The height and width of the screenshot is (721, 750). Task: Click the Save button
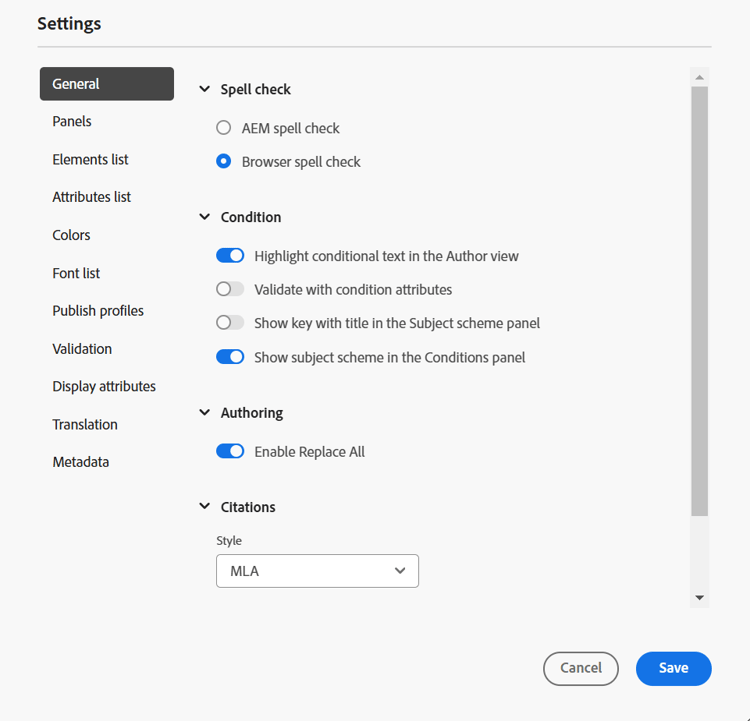pos(673,668)
